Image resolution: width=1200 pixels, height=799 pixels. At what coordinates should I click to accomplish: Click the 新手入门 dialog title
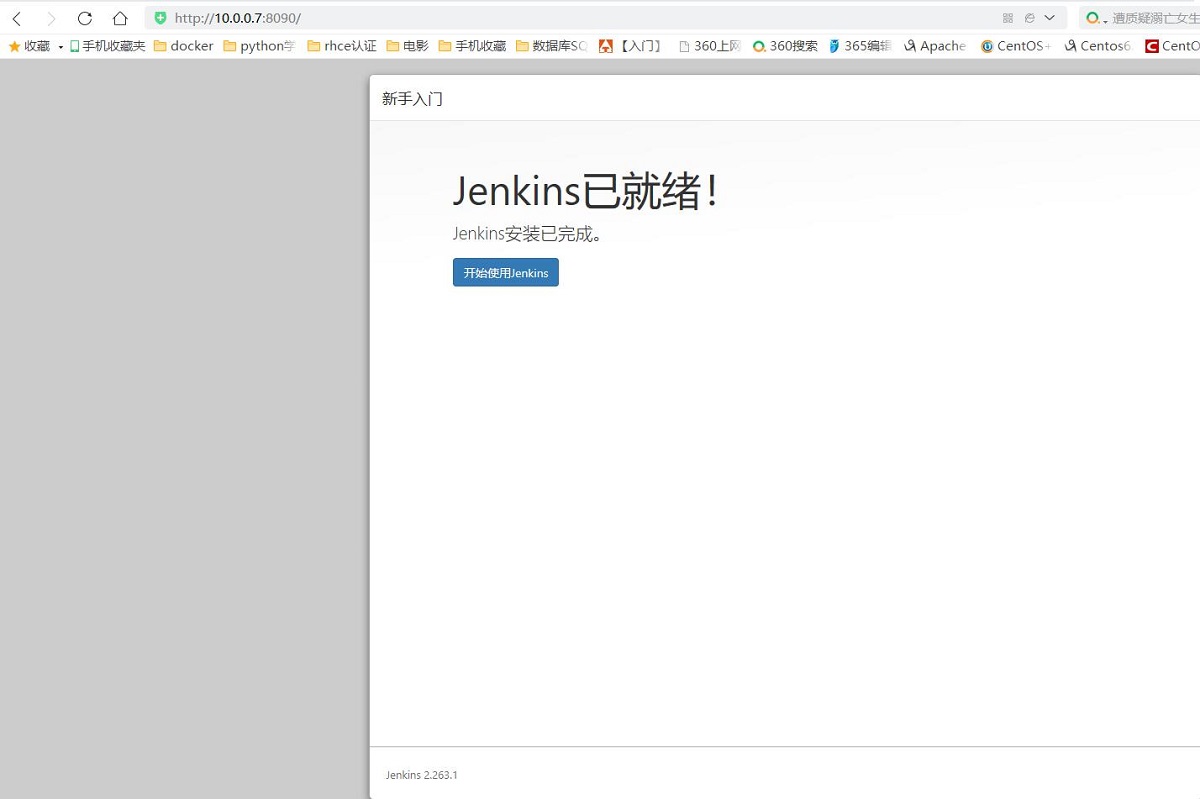pos(412,99)
